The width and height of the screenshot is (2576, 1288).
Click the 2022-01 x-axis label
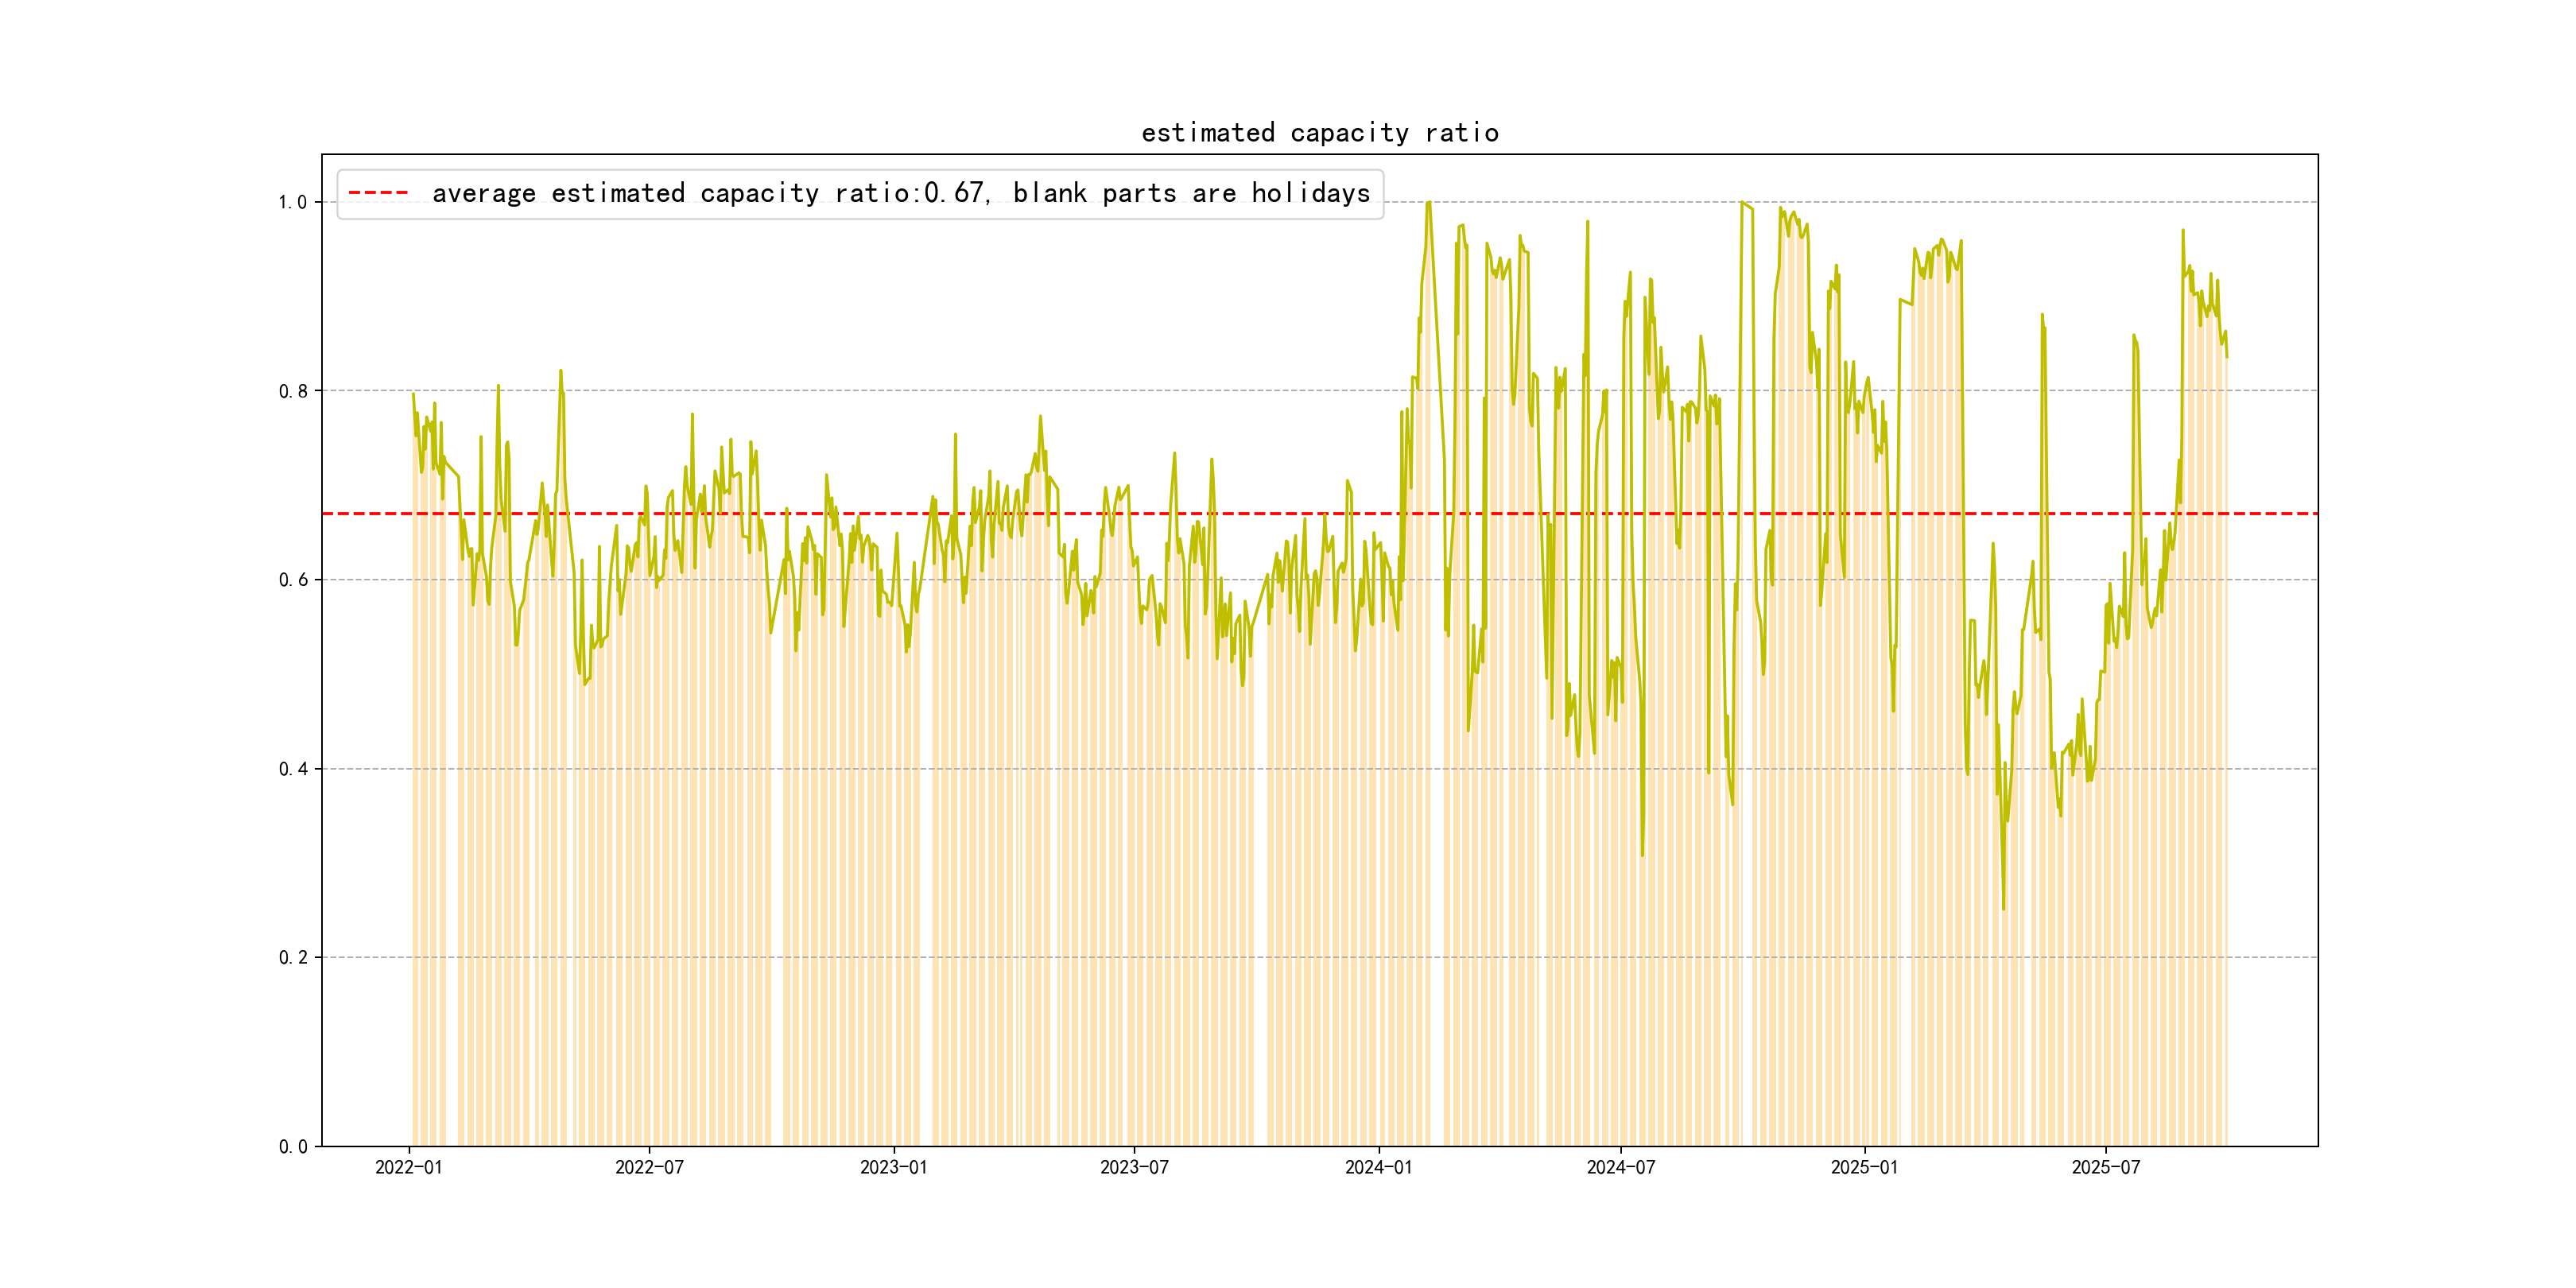click(408, 1167)
